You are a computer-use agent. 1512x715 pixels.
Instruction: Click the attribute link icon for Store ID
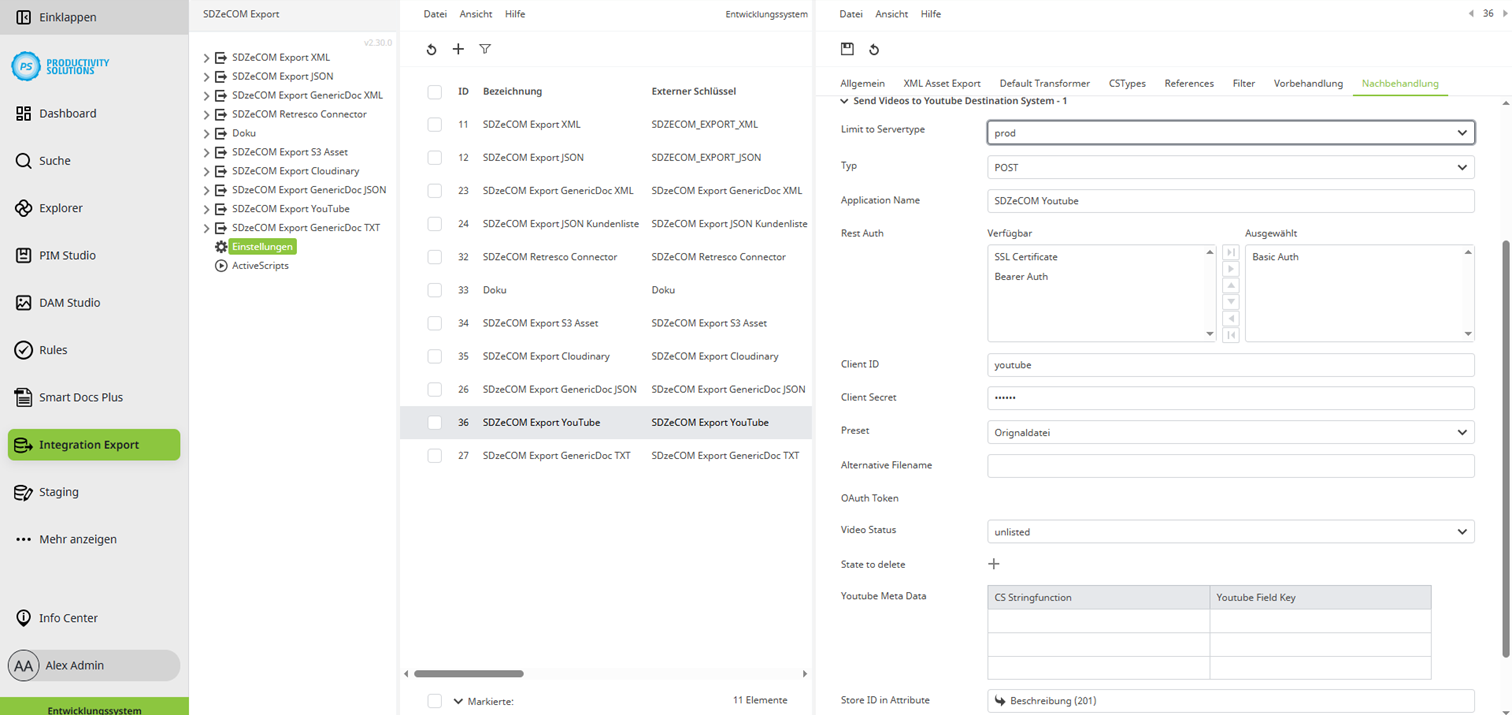(999, 700)
